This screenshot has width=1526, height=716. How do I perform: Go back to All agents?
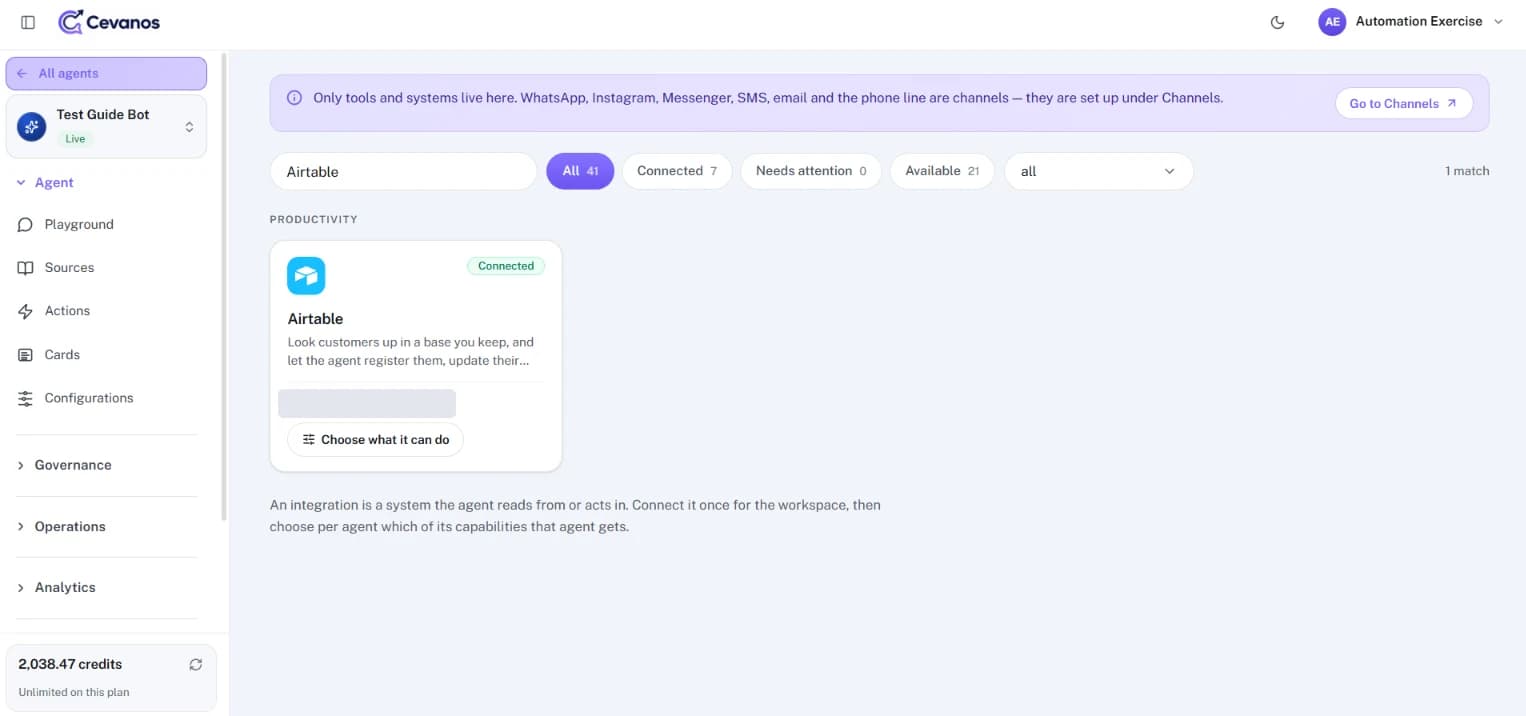[106, 74]
